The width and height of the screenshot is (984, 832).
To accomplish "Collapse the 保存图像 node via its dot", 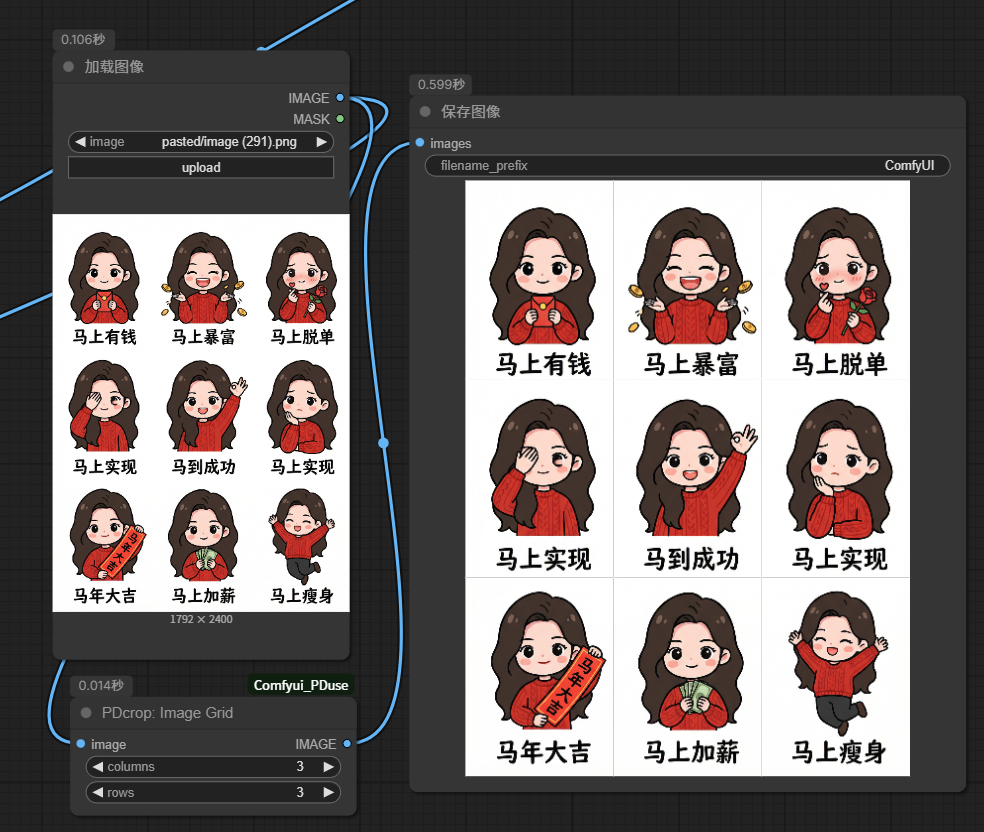I will [x=425, y=112].
